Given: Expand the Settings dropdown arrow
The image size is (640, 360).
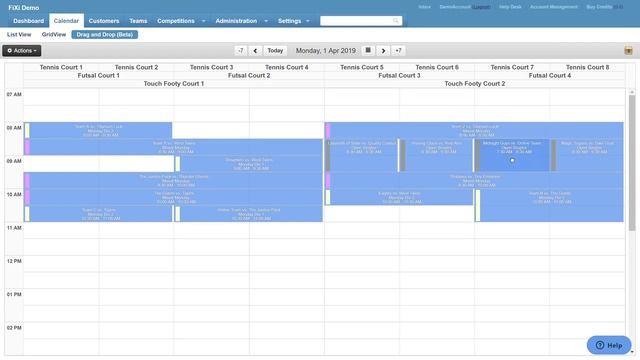Looking at the screenshot, I should (308, 21).
